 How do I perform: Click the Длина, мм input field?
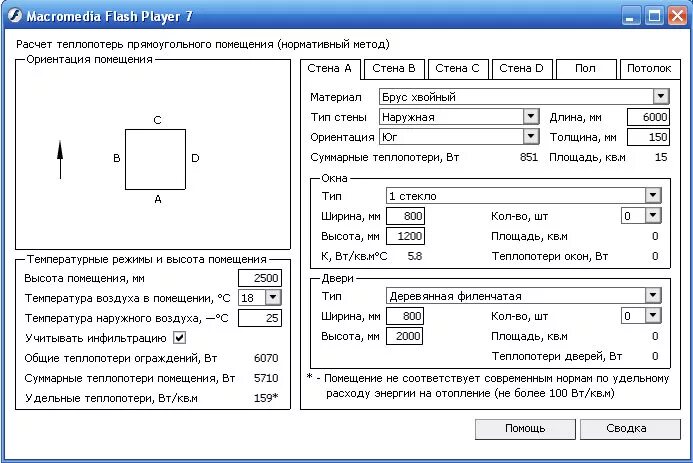tap(648, 117)
